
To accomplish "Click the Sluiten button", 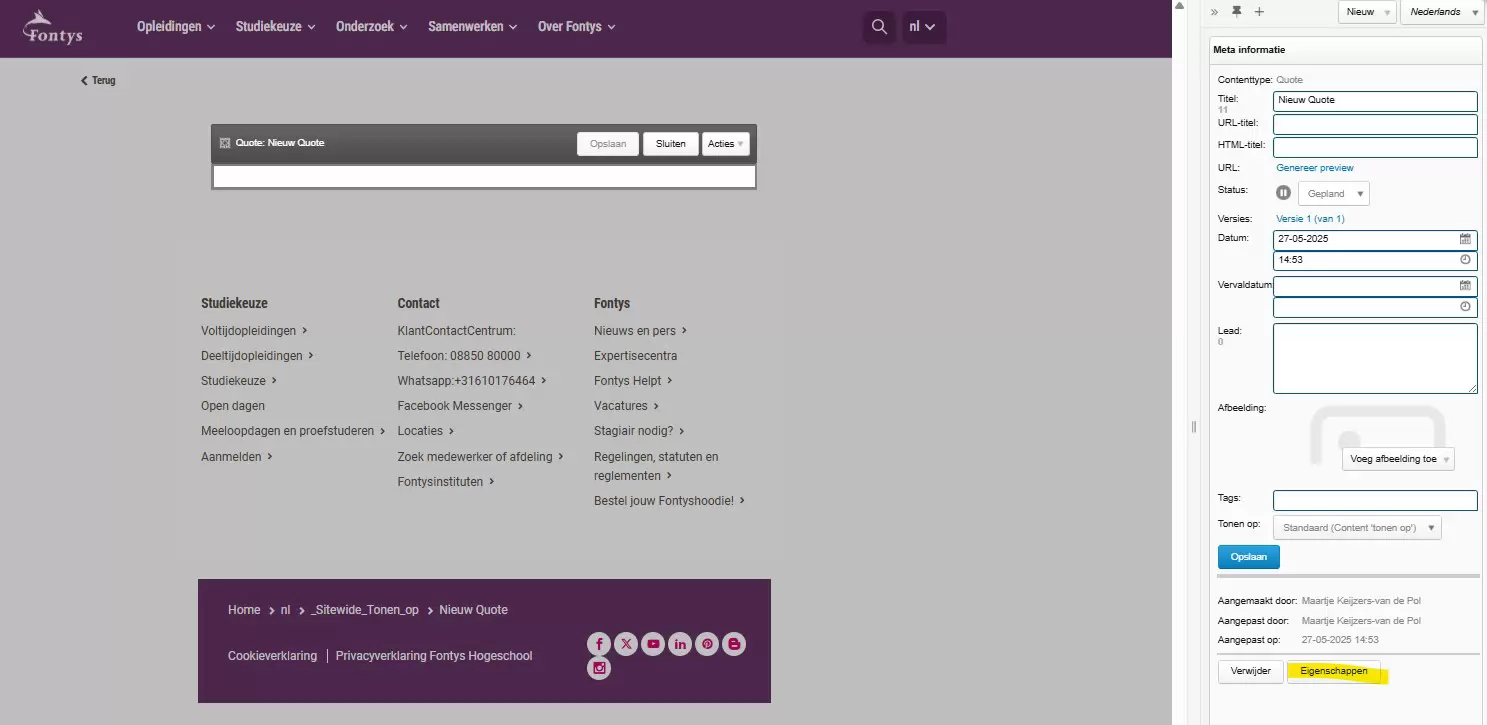I will [670, 144].
